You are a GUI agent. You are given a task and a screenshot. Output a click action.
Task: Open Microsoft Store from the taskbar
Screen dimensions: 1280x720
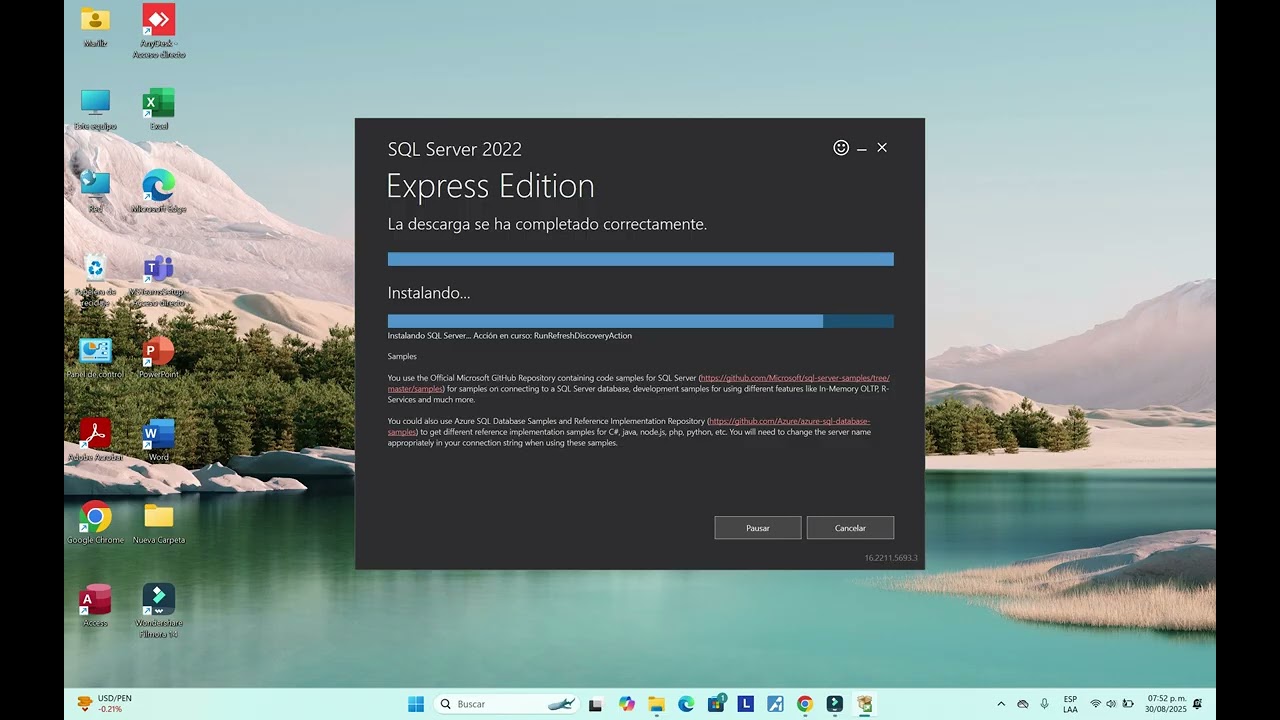[716, 704]
